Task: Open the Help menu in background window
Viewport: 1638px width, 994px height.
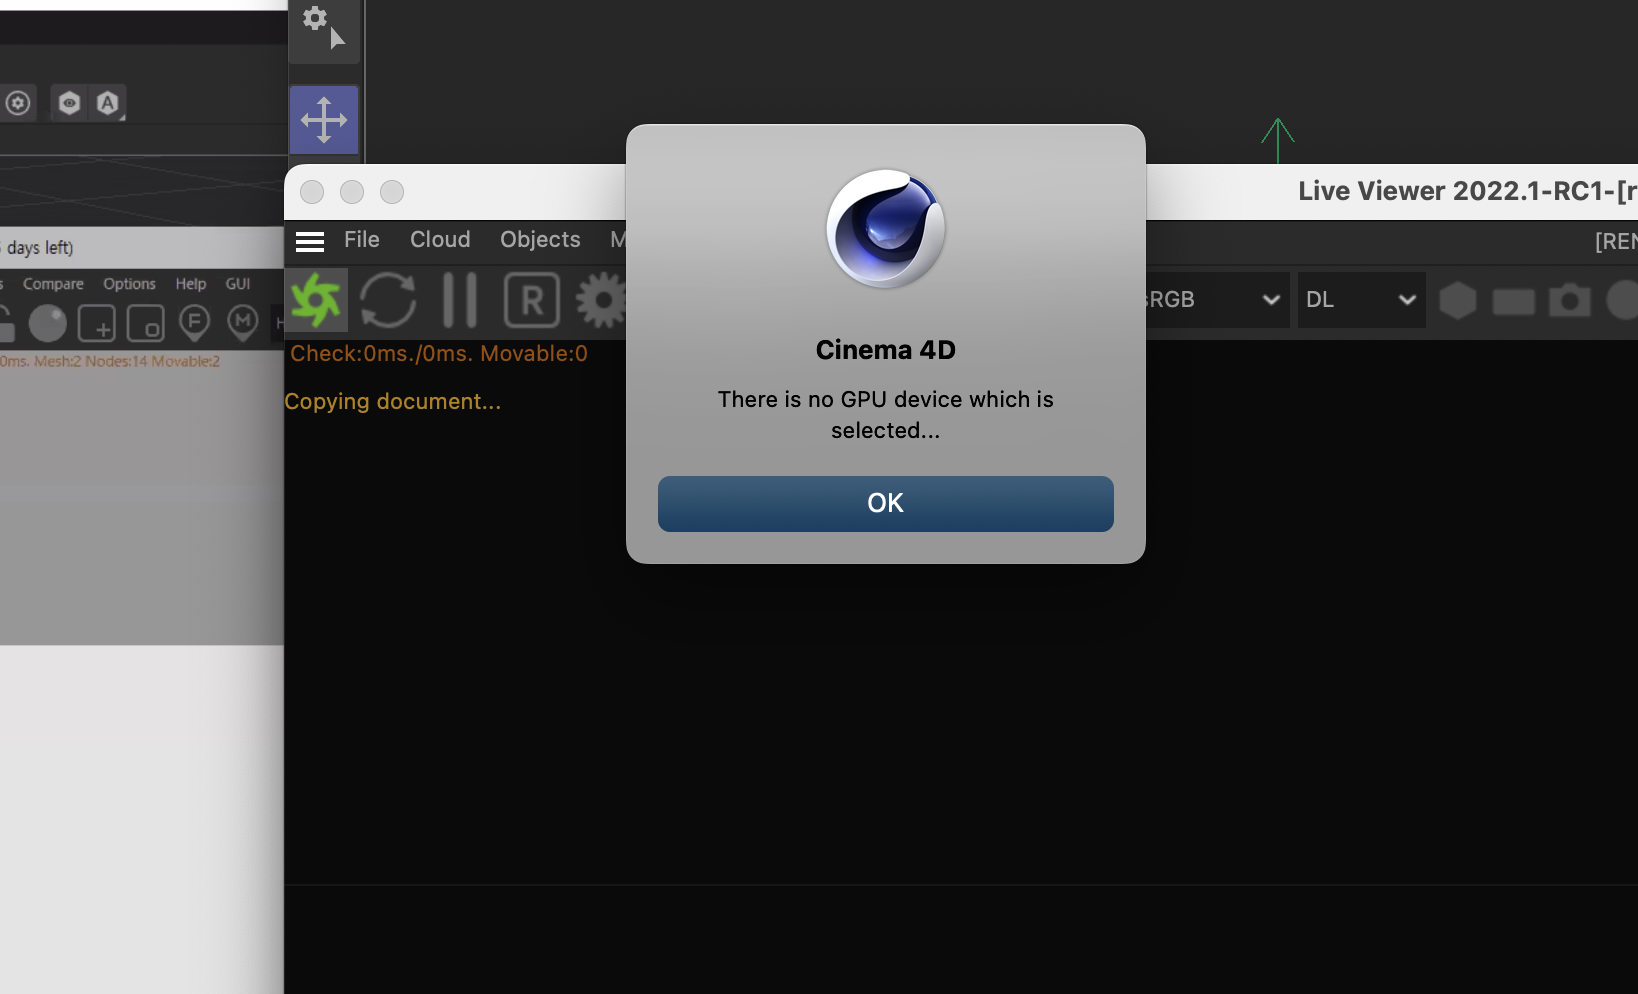Action: click(x=191, y=284)
